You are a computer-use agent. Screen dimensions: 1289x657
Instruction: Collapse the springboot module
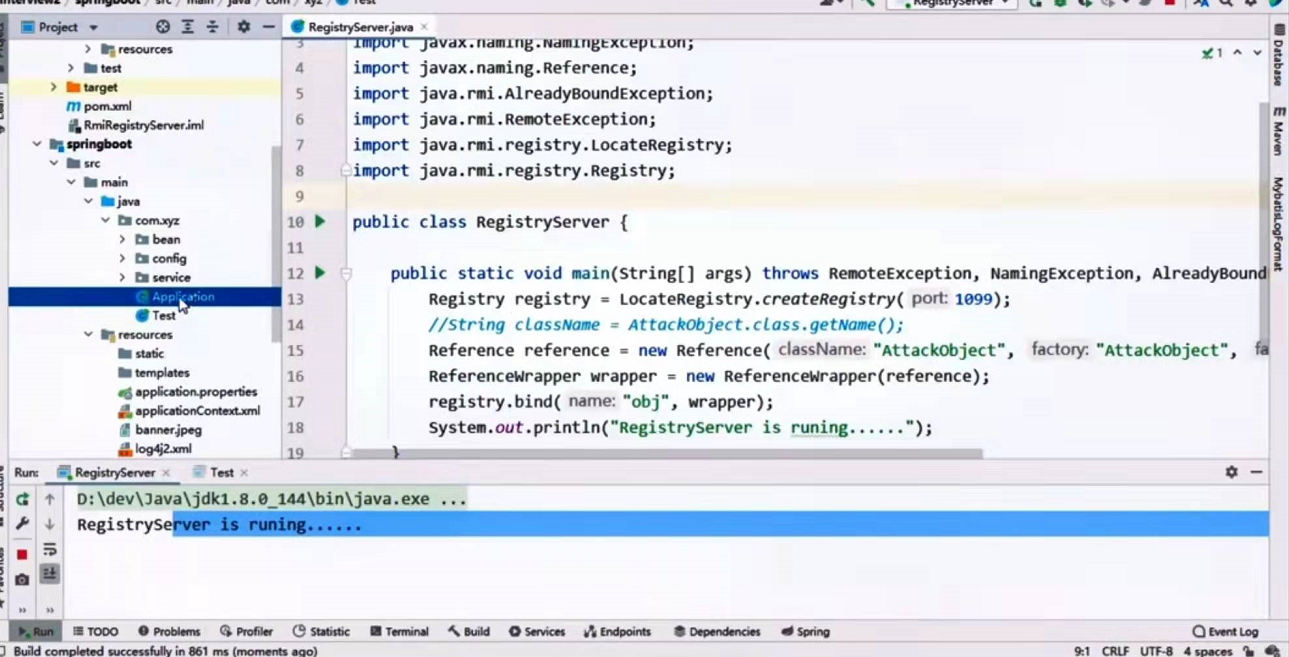37,144
